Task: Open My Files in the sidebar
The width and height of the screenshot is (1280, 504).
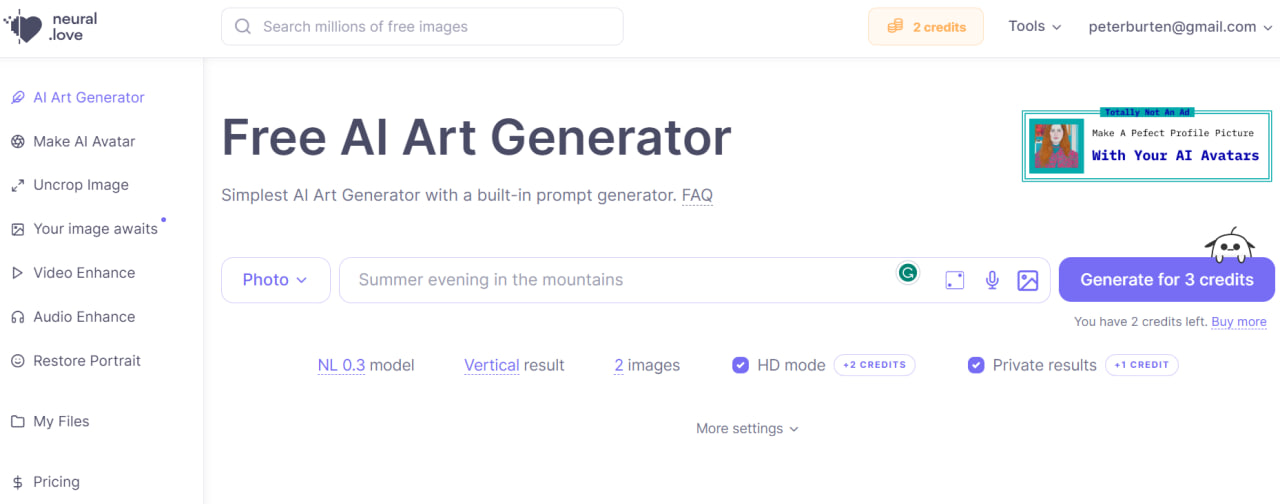Action: 61,422
